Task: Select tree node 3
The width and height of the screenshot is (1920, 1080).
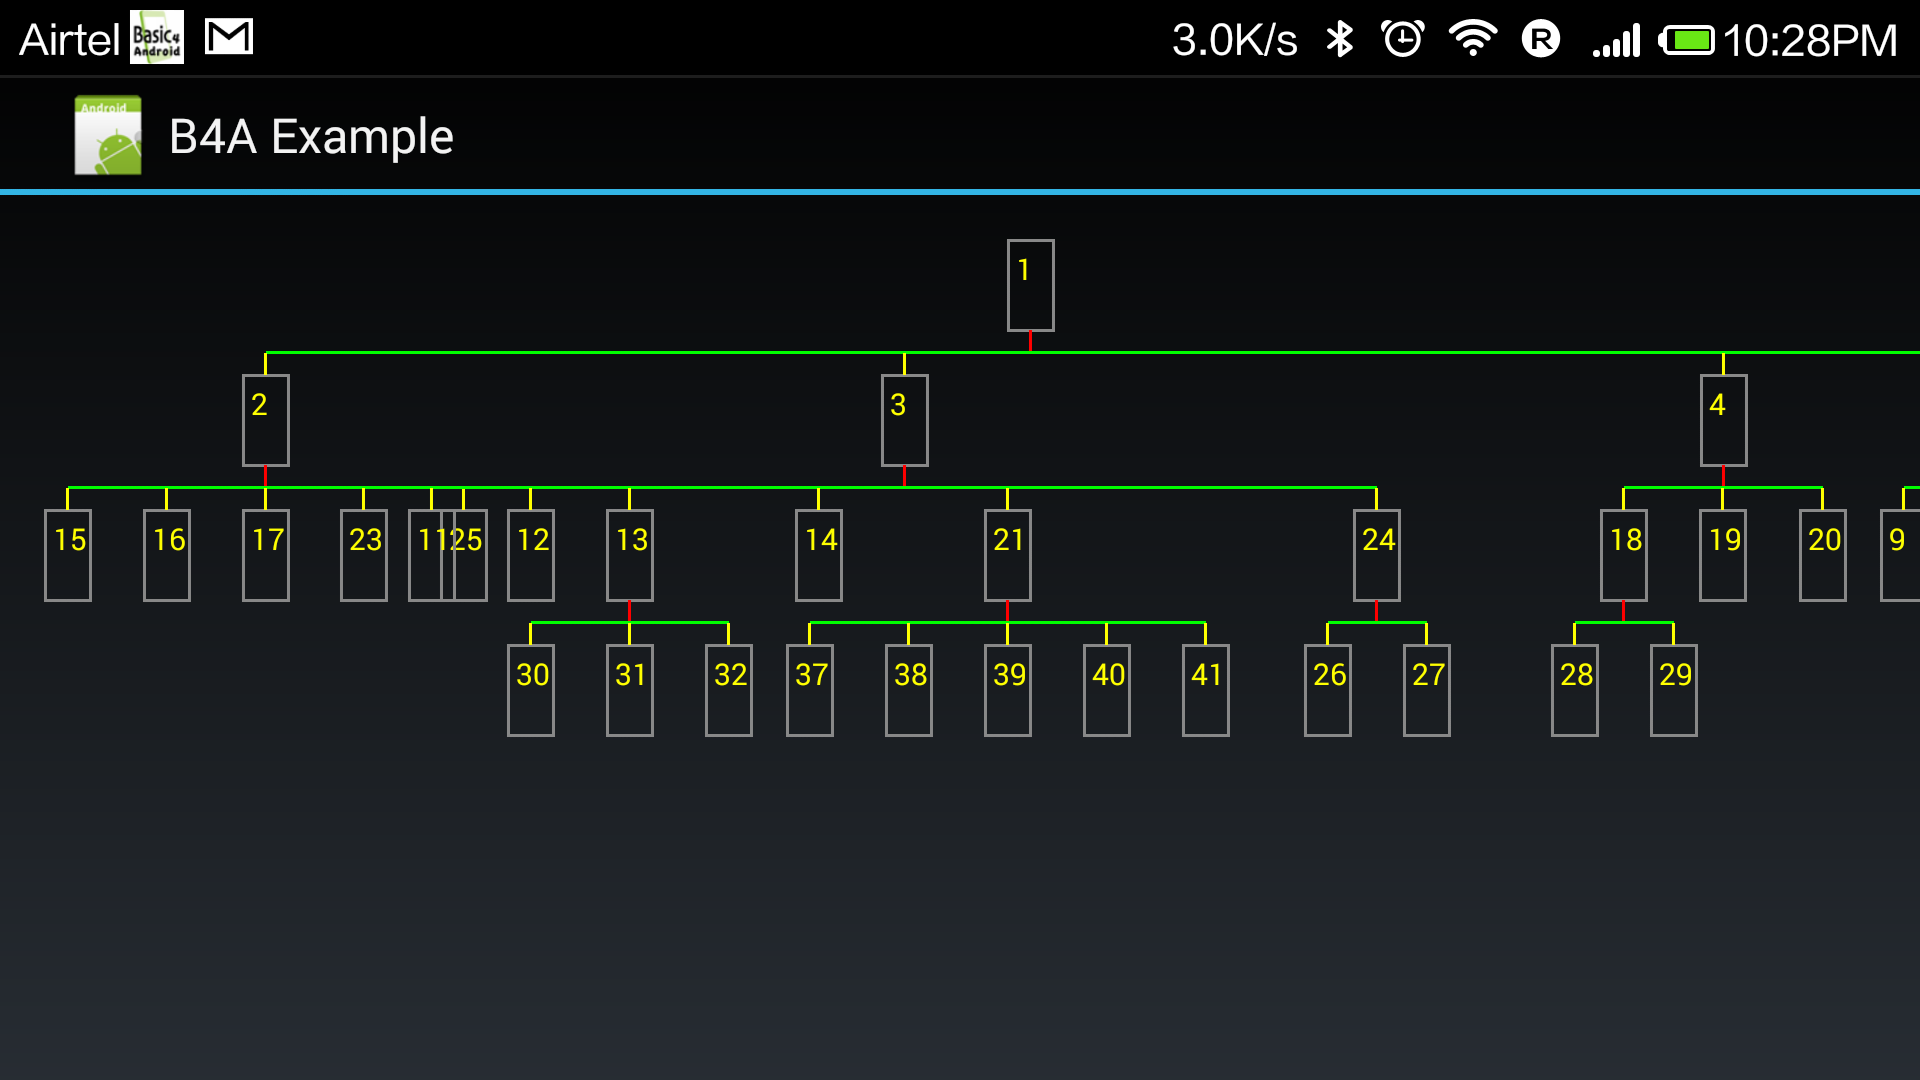Action: click(904, 420)
